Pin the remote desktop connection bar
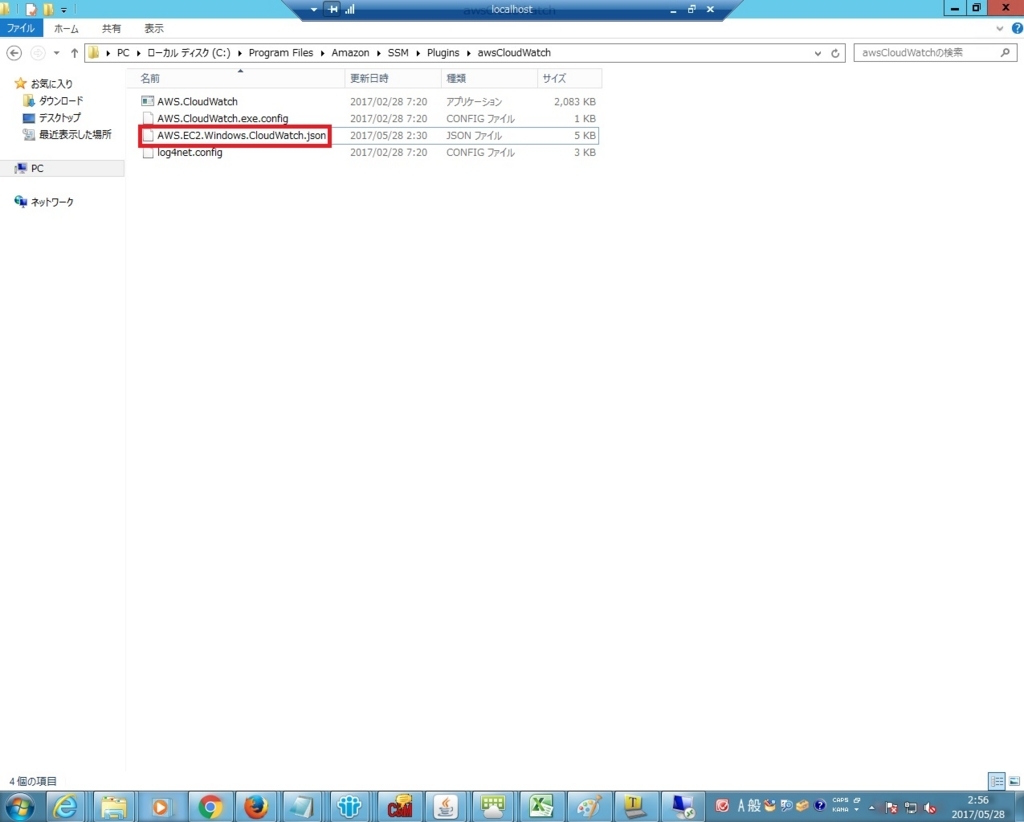 tap(332, 9)
